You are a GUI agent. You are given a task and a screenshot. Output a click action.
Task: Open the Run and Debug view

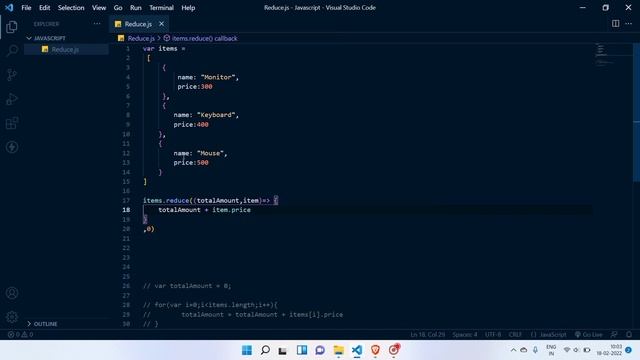click(x=12, y=99)
